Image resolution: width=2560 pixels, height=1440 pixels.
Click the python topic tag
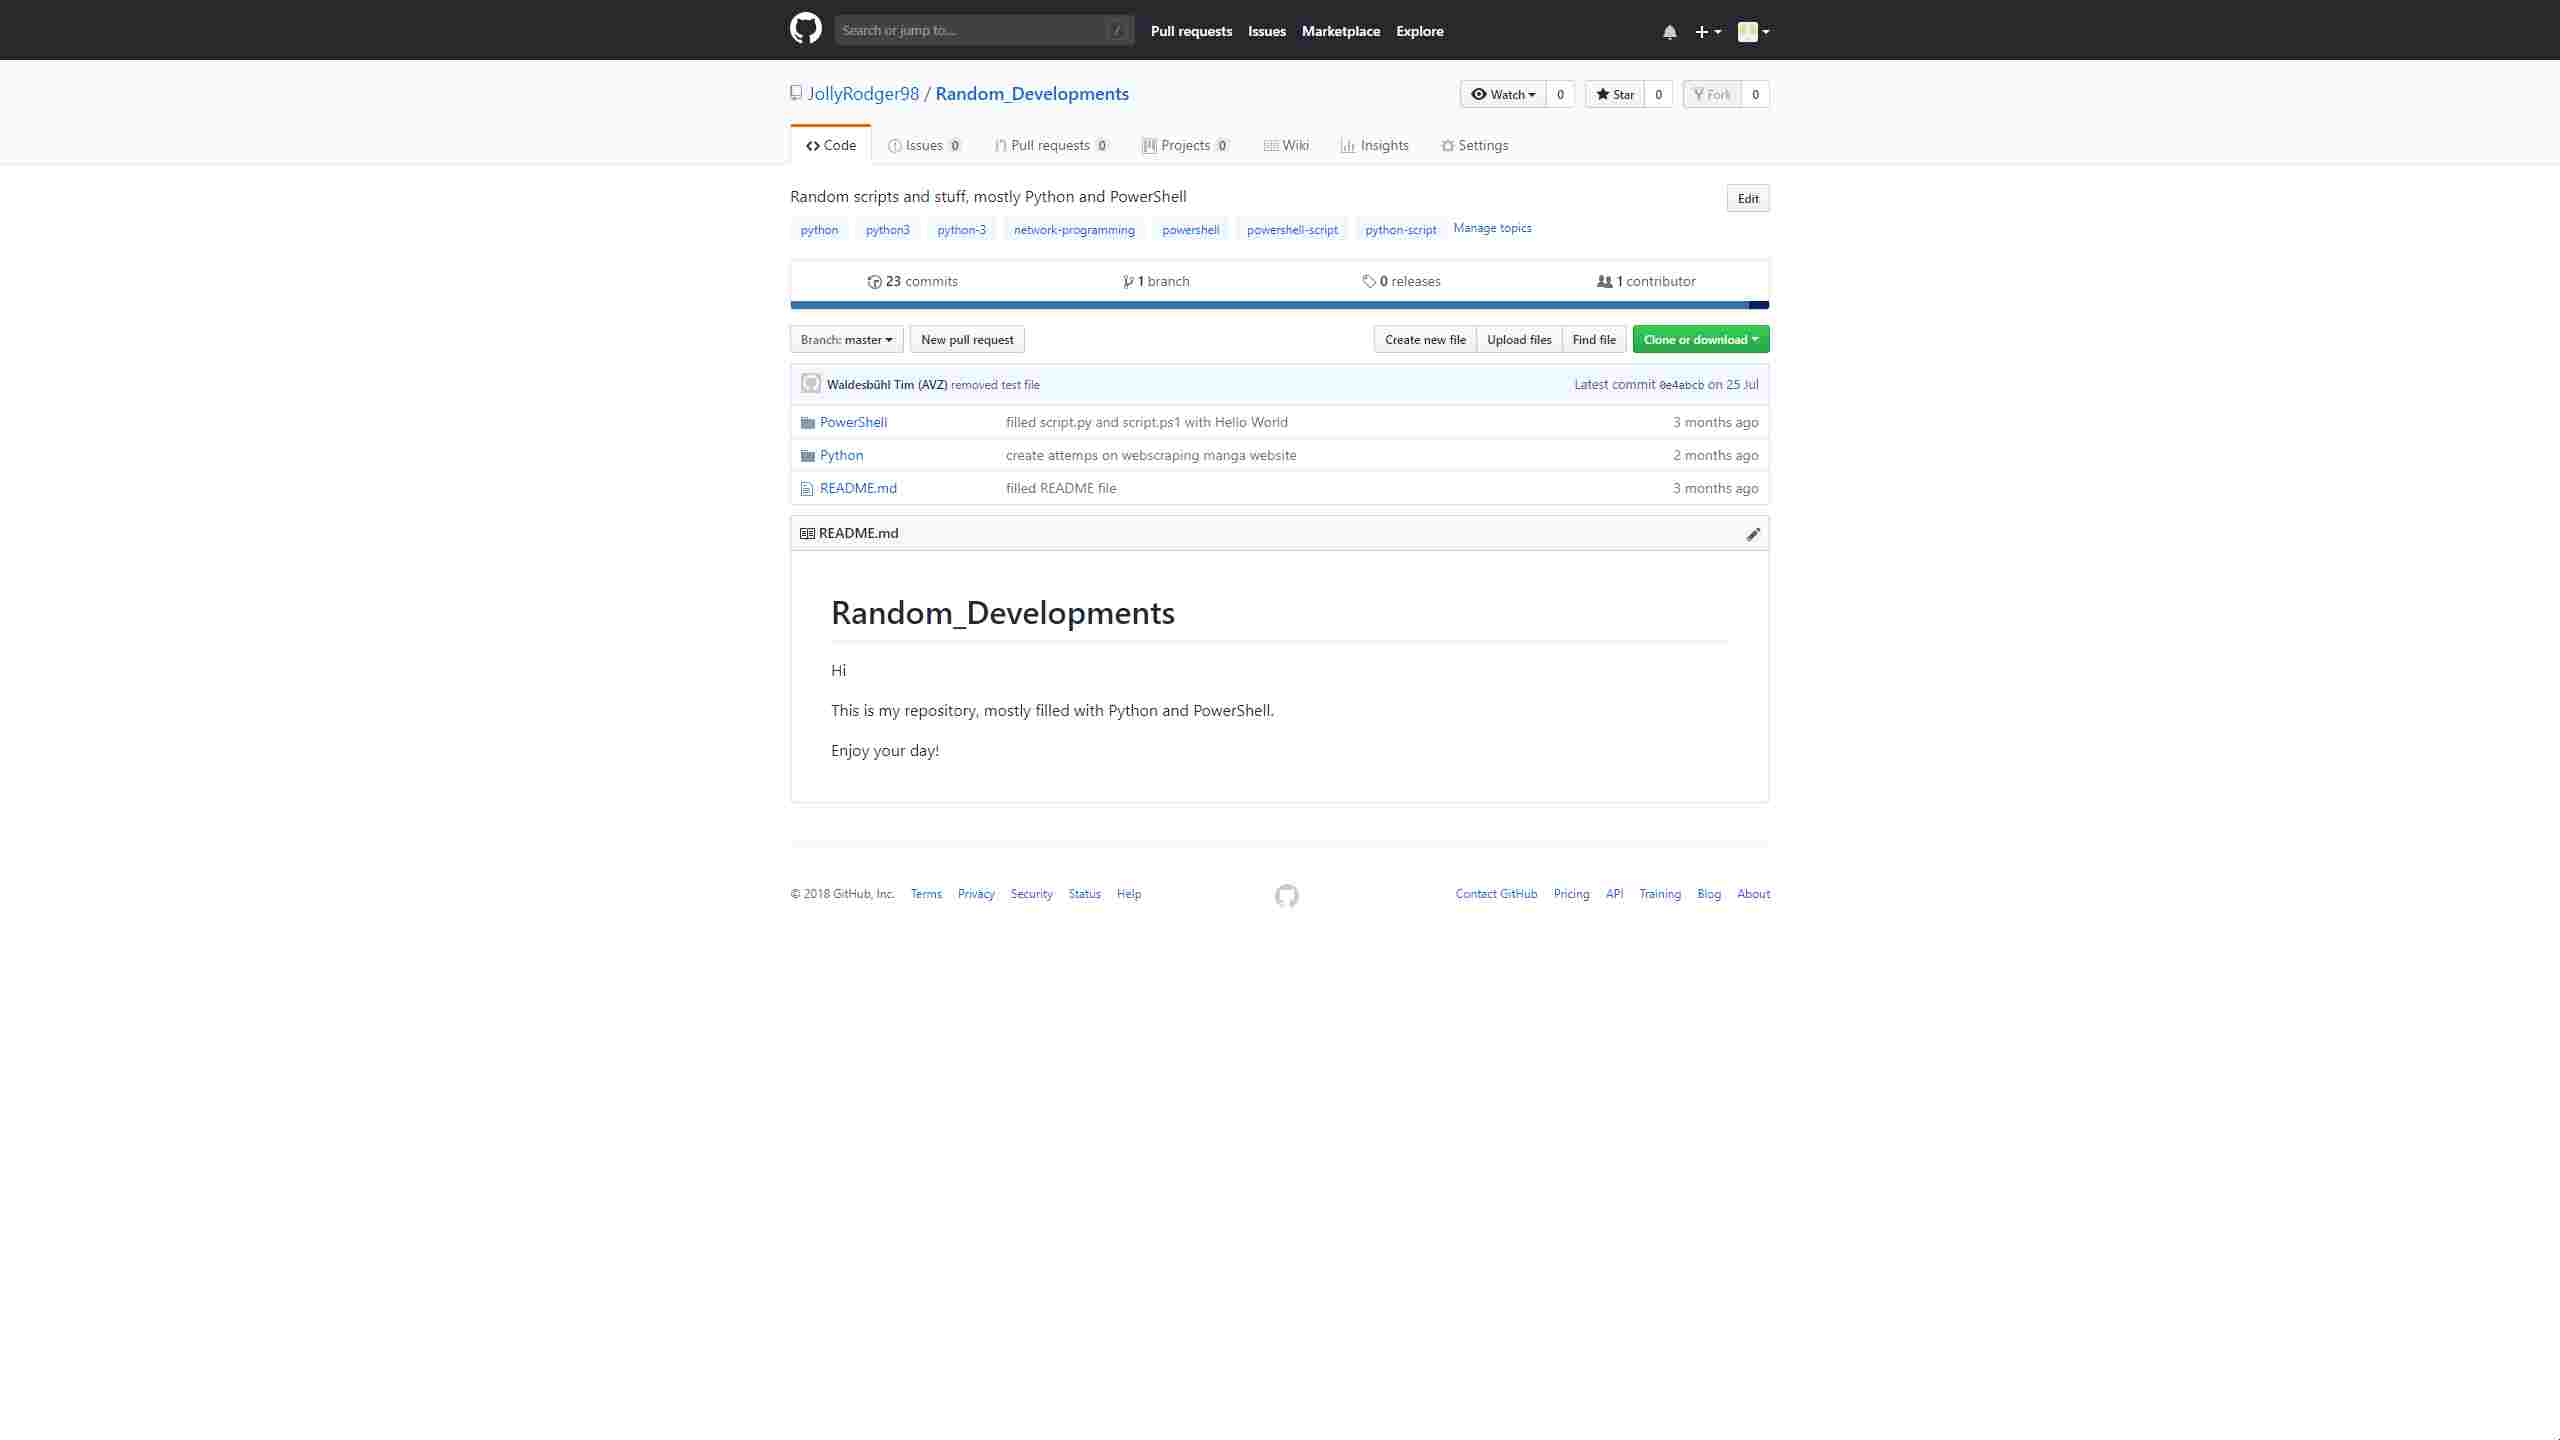click(819, 230)
